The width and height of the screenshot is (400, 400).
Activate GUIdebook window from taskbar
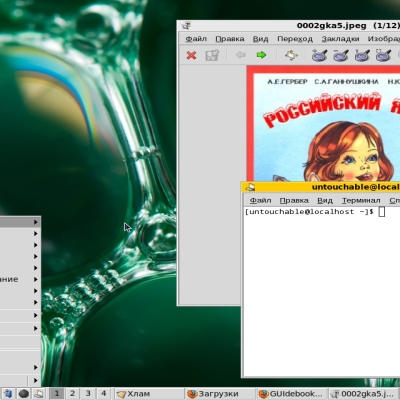[291, 394]
